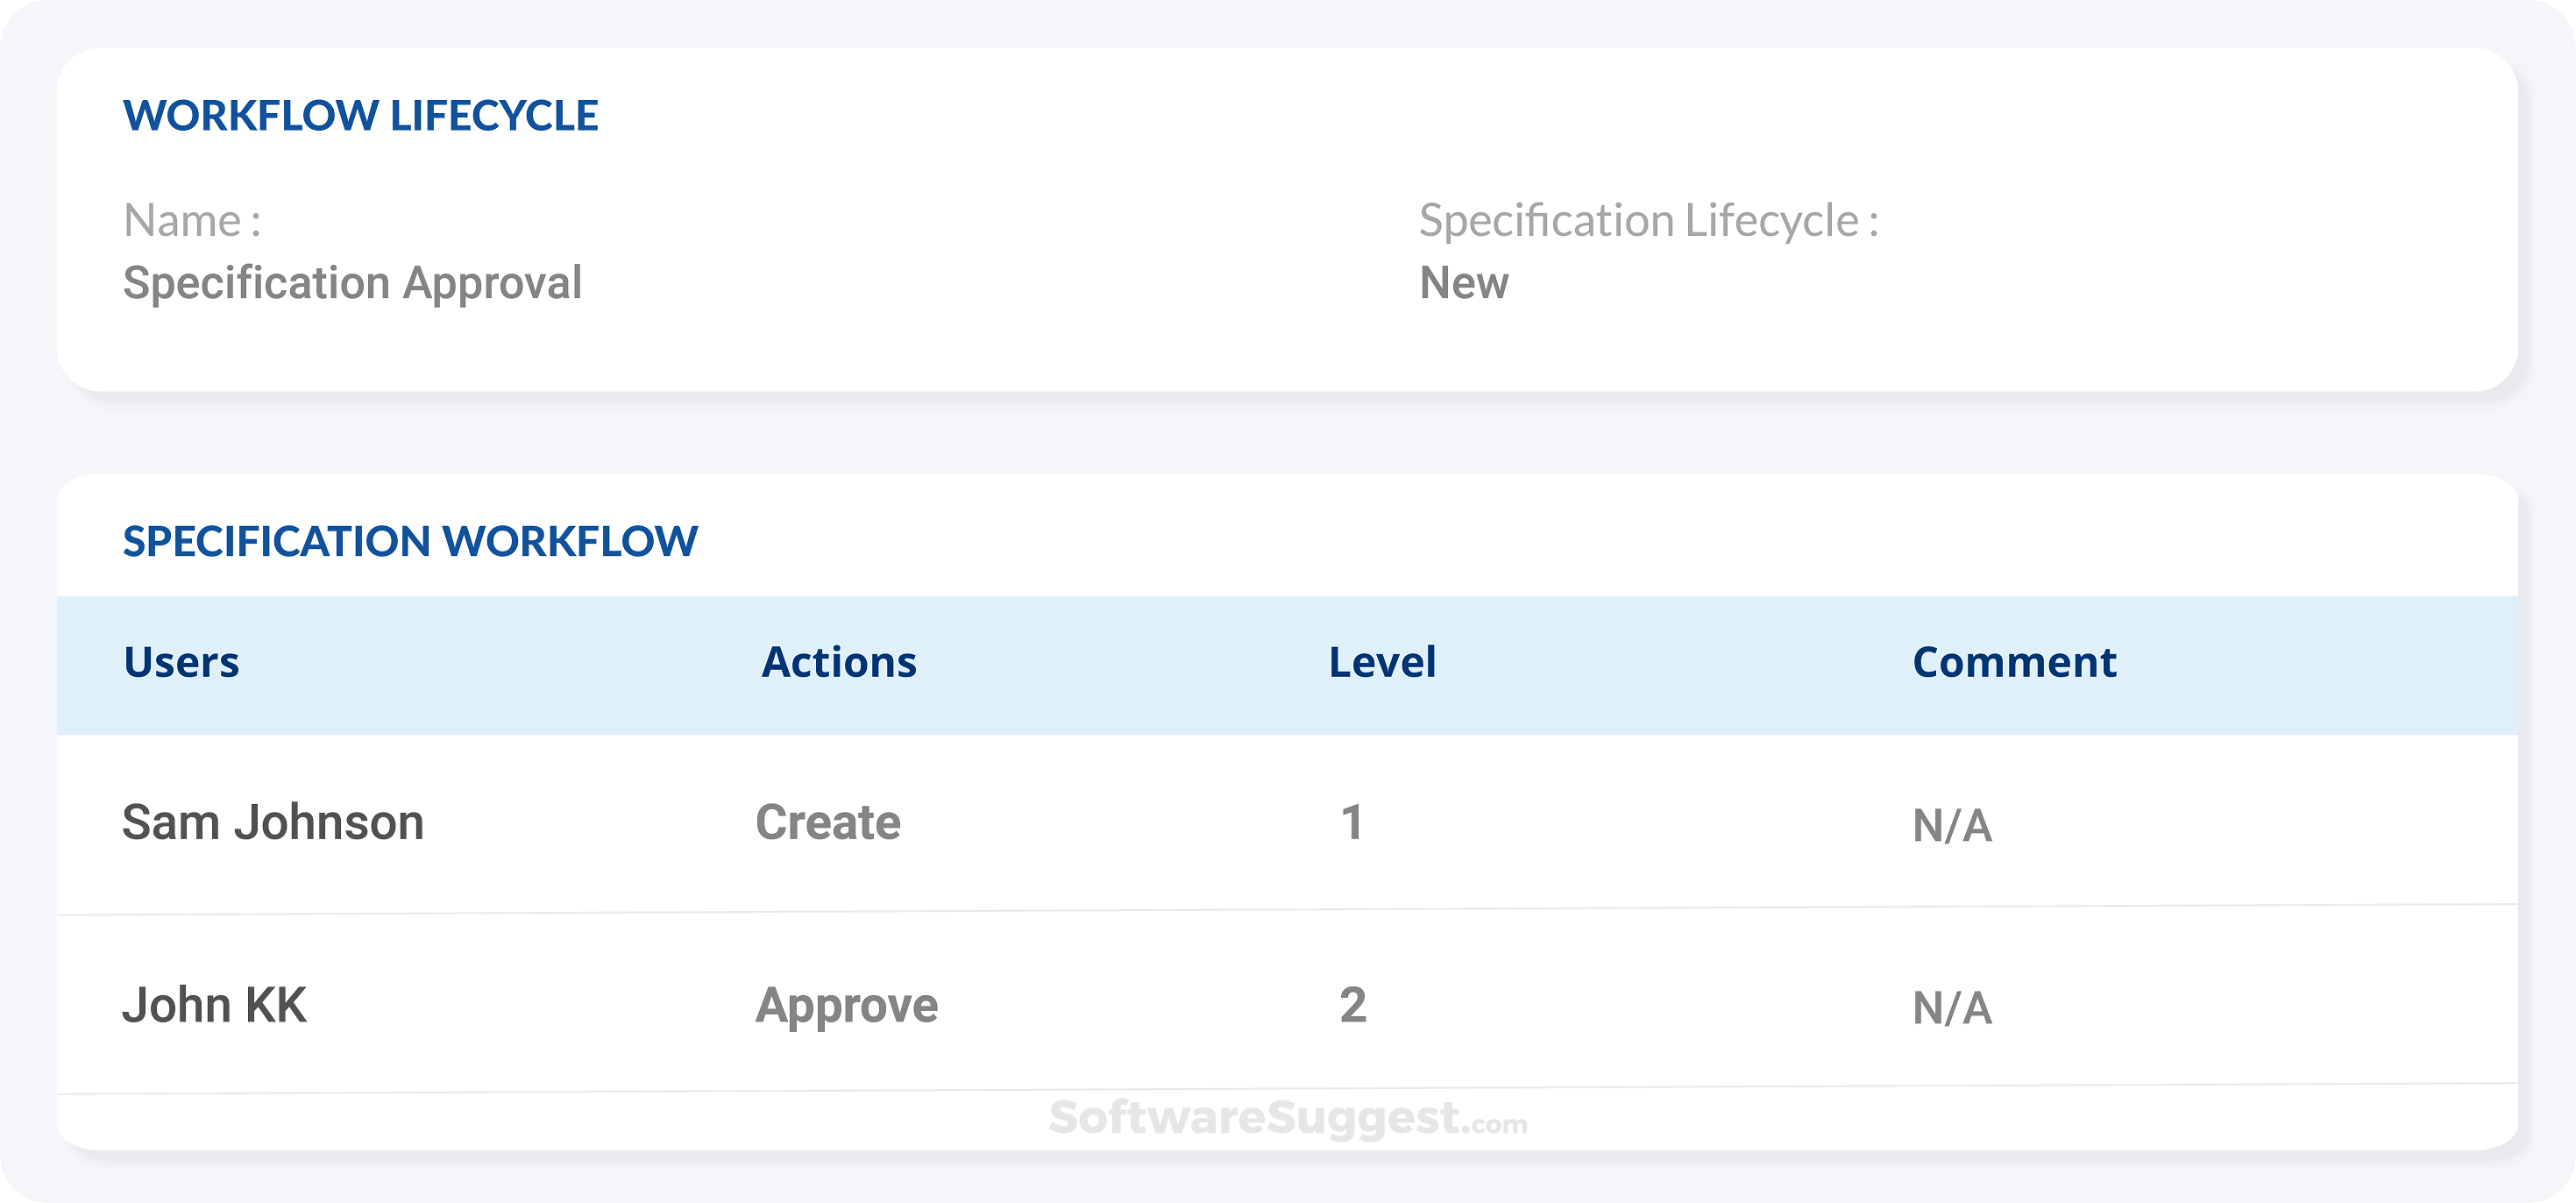2576x1203 pixels.
Task: Select the Level column header
Action: tap(1382, 661)
